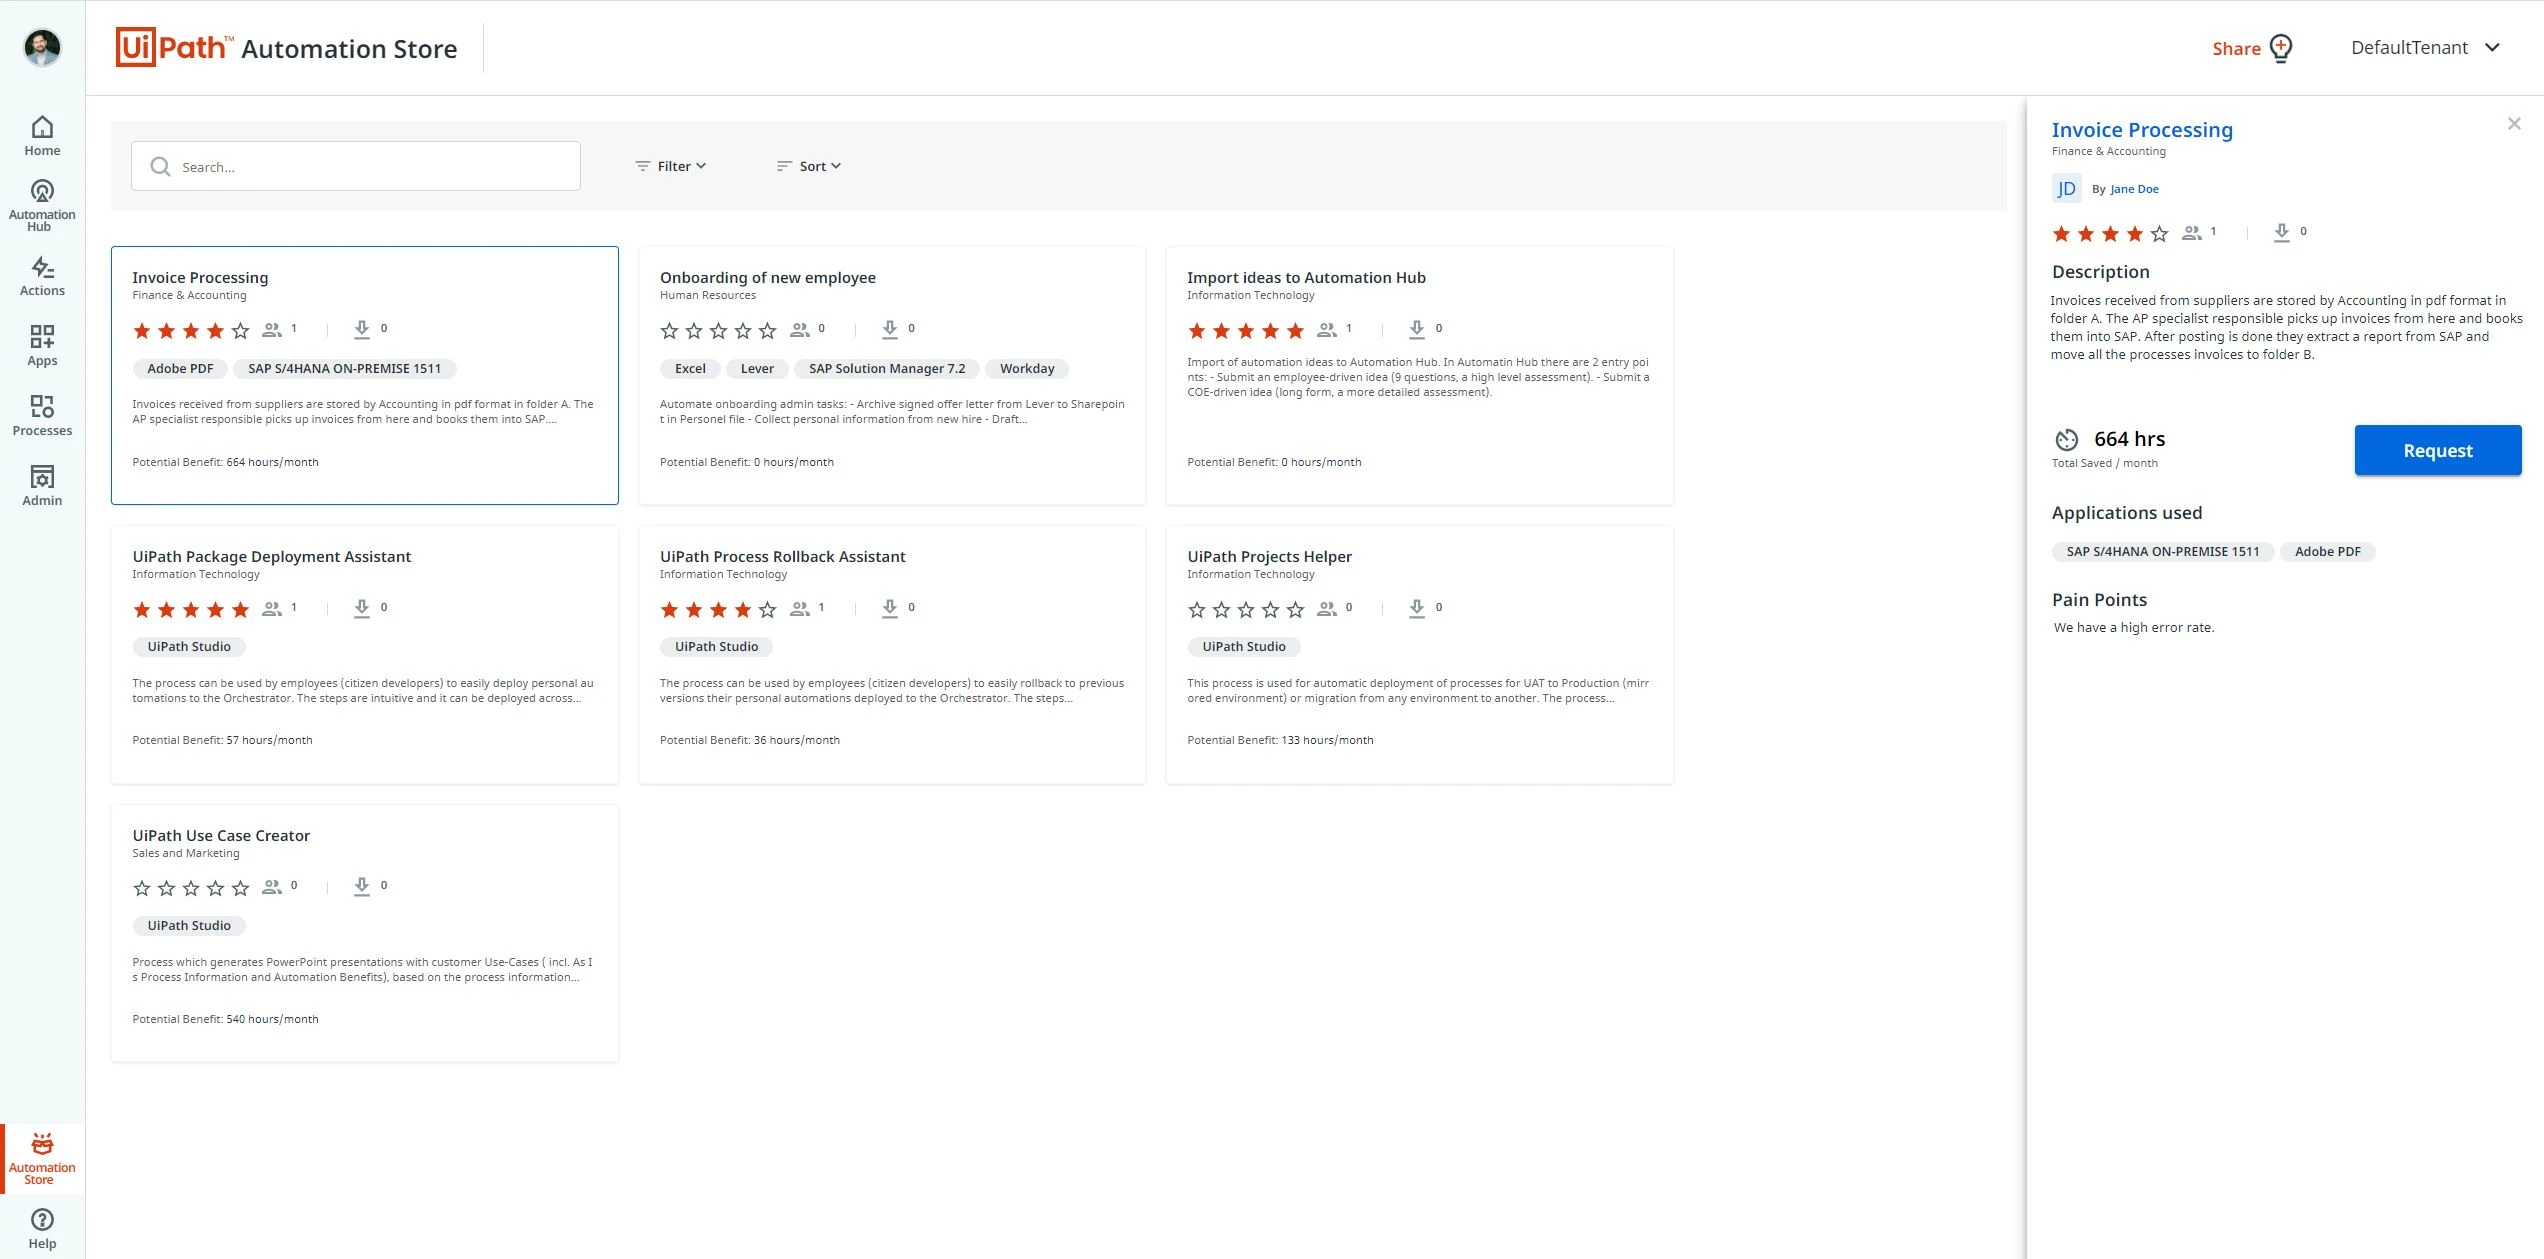Image resolution: width=2544 pixels, height=1259 pixels.
Task: Click in the Search field
Action: (x=356, y=166)
